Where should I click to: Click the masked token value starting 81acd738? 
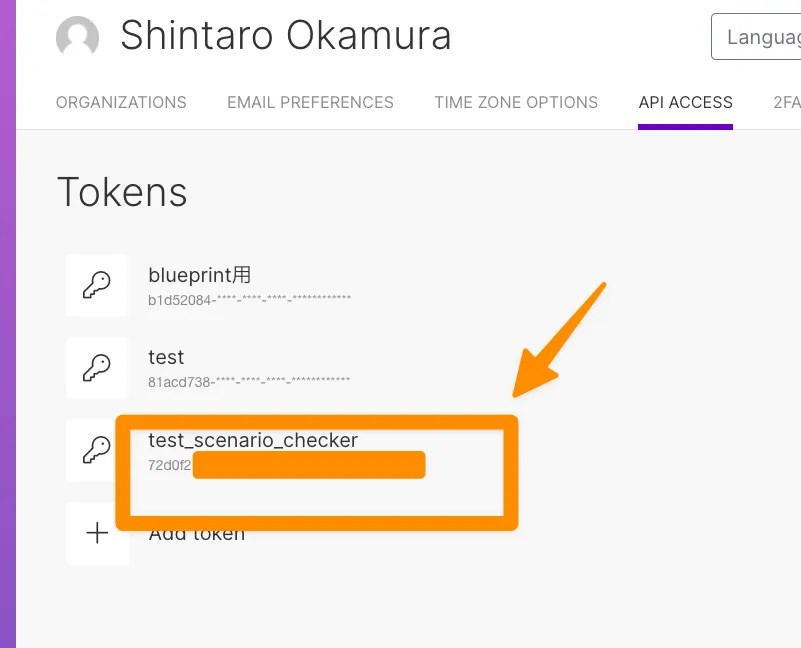point(249,381)
